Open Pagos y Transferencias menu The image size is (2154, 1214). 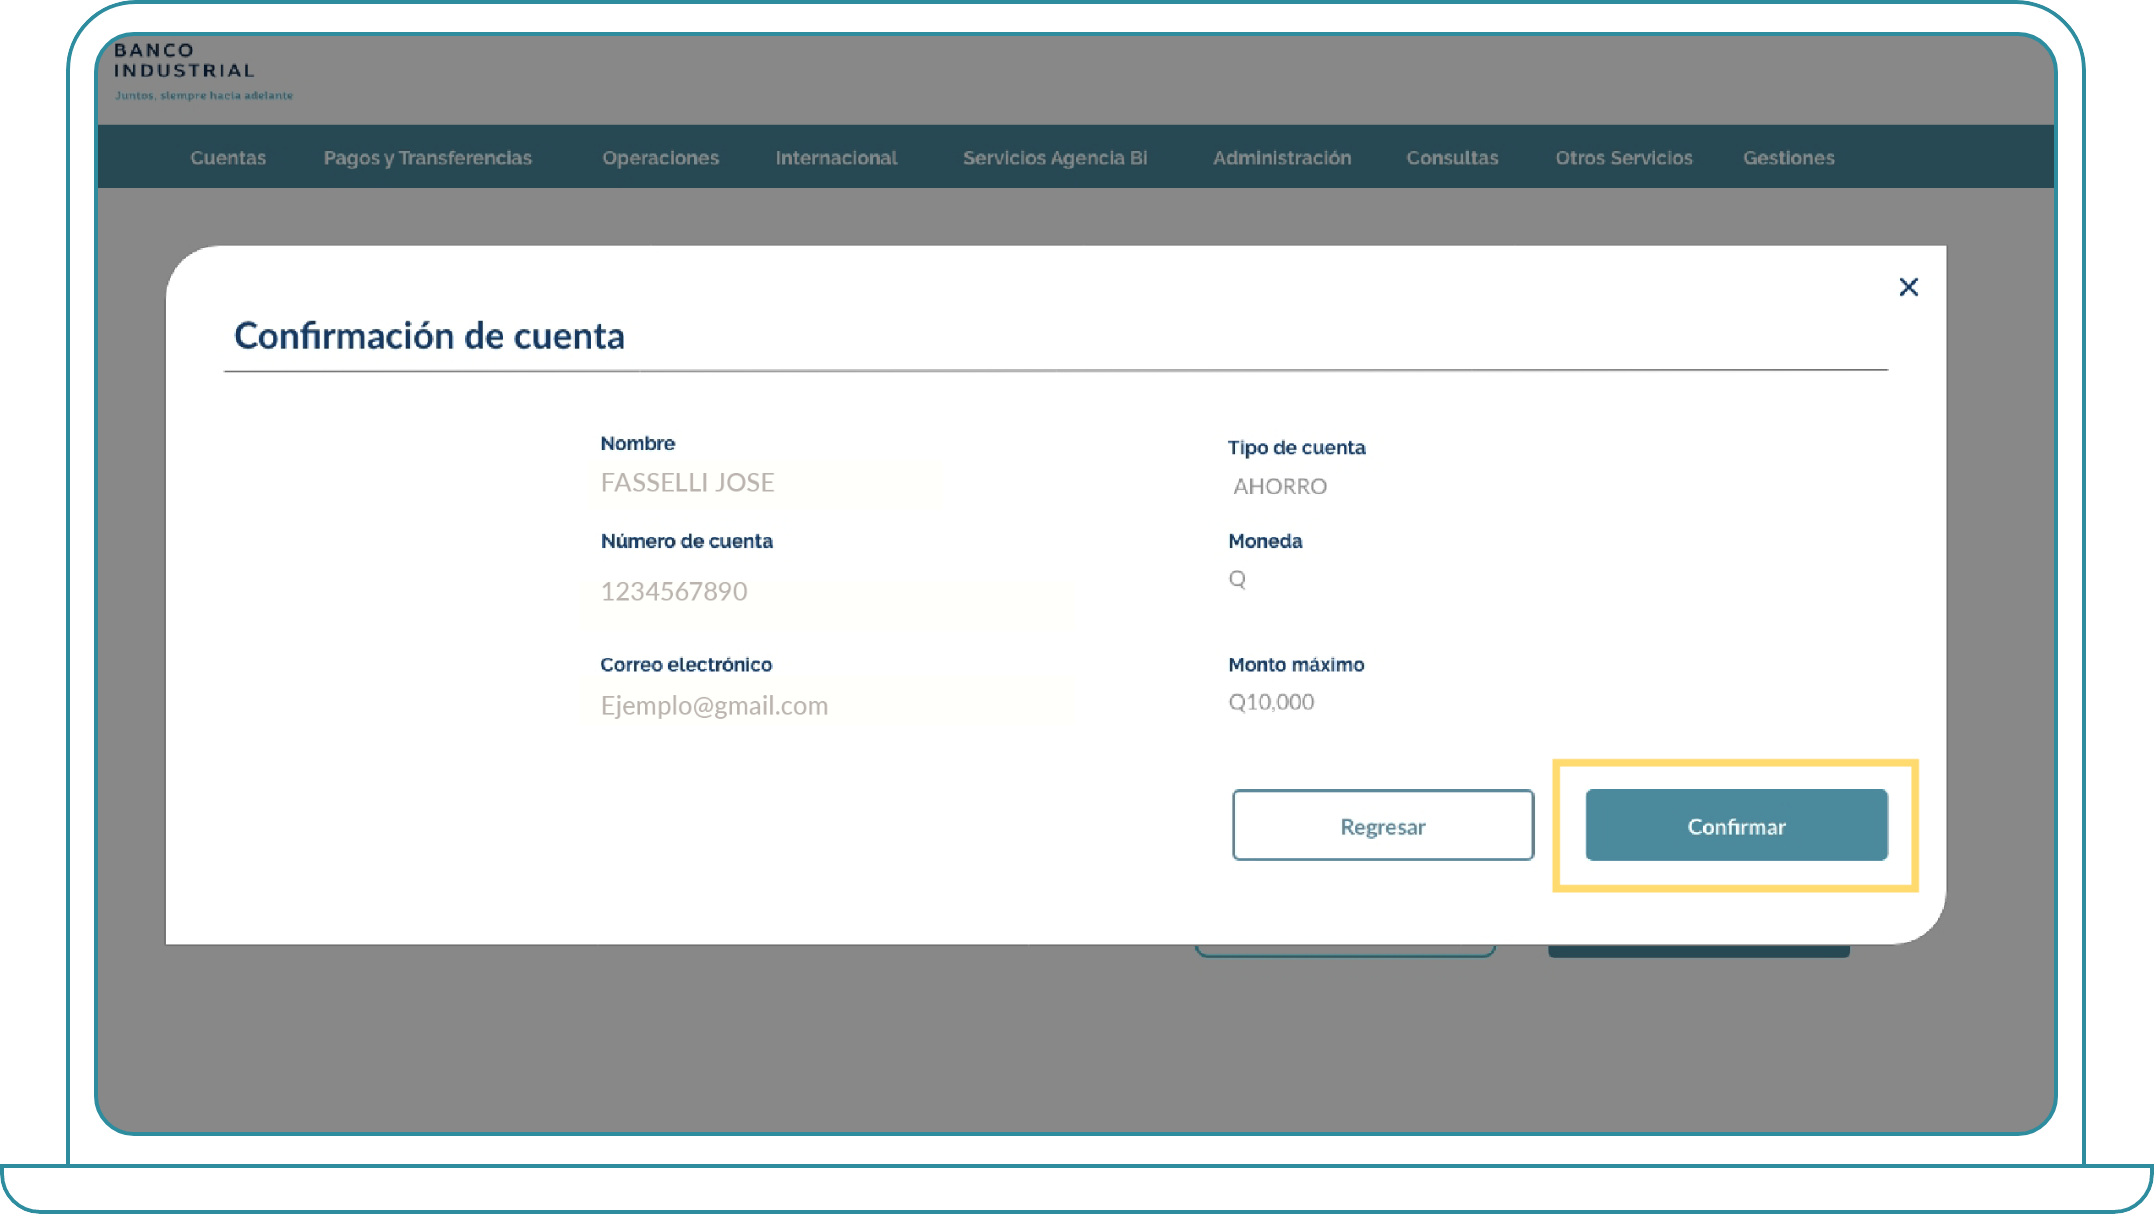click(428, 158)
